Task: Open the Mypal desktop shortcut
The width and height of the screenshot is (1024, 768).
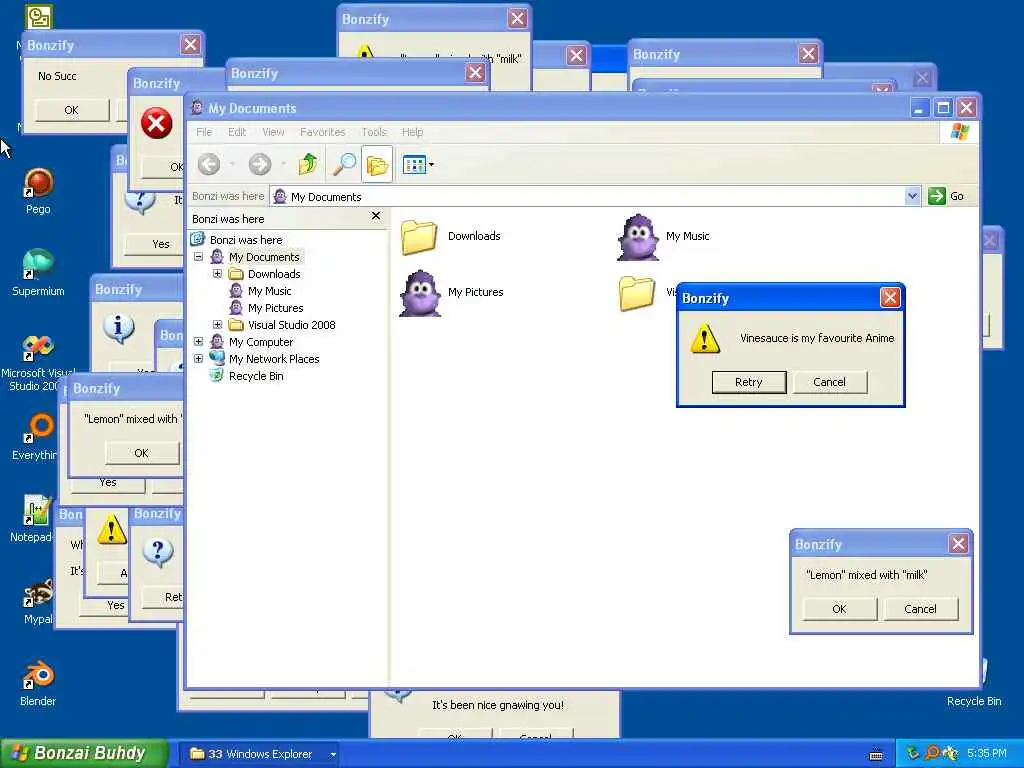Action: point(38,601)
